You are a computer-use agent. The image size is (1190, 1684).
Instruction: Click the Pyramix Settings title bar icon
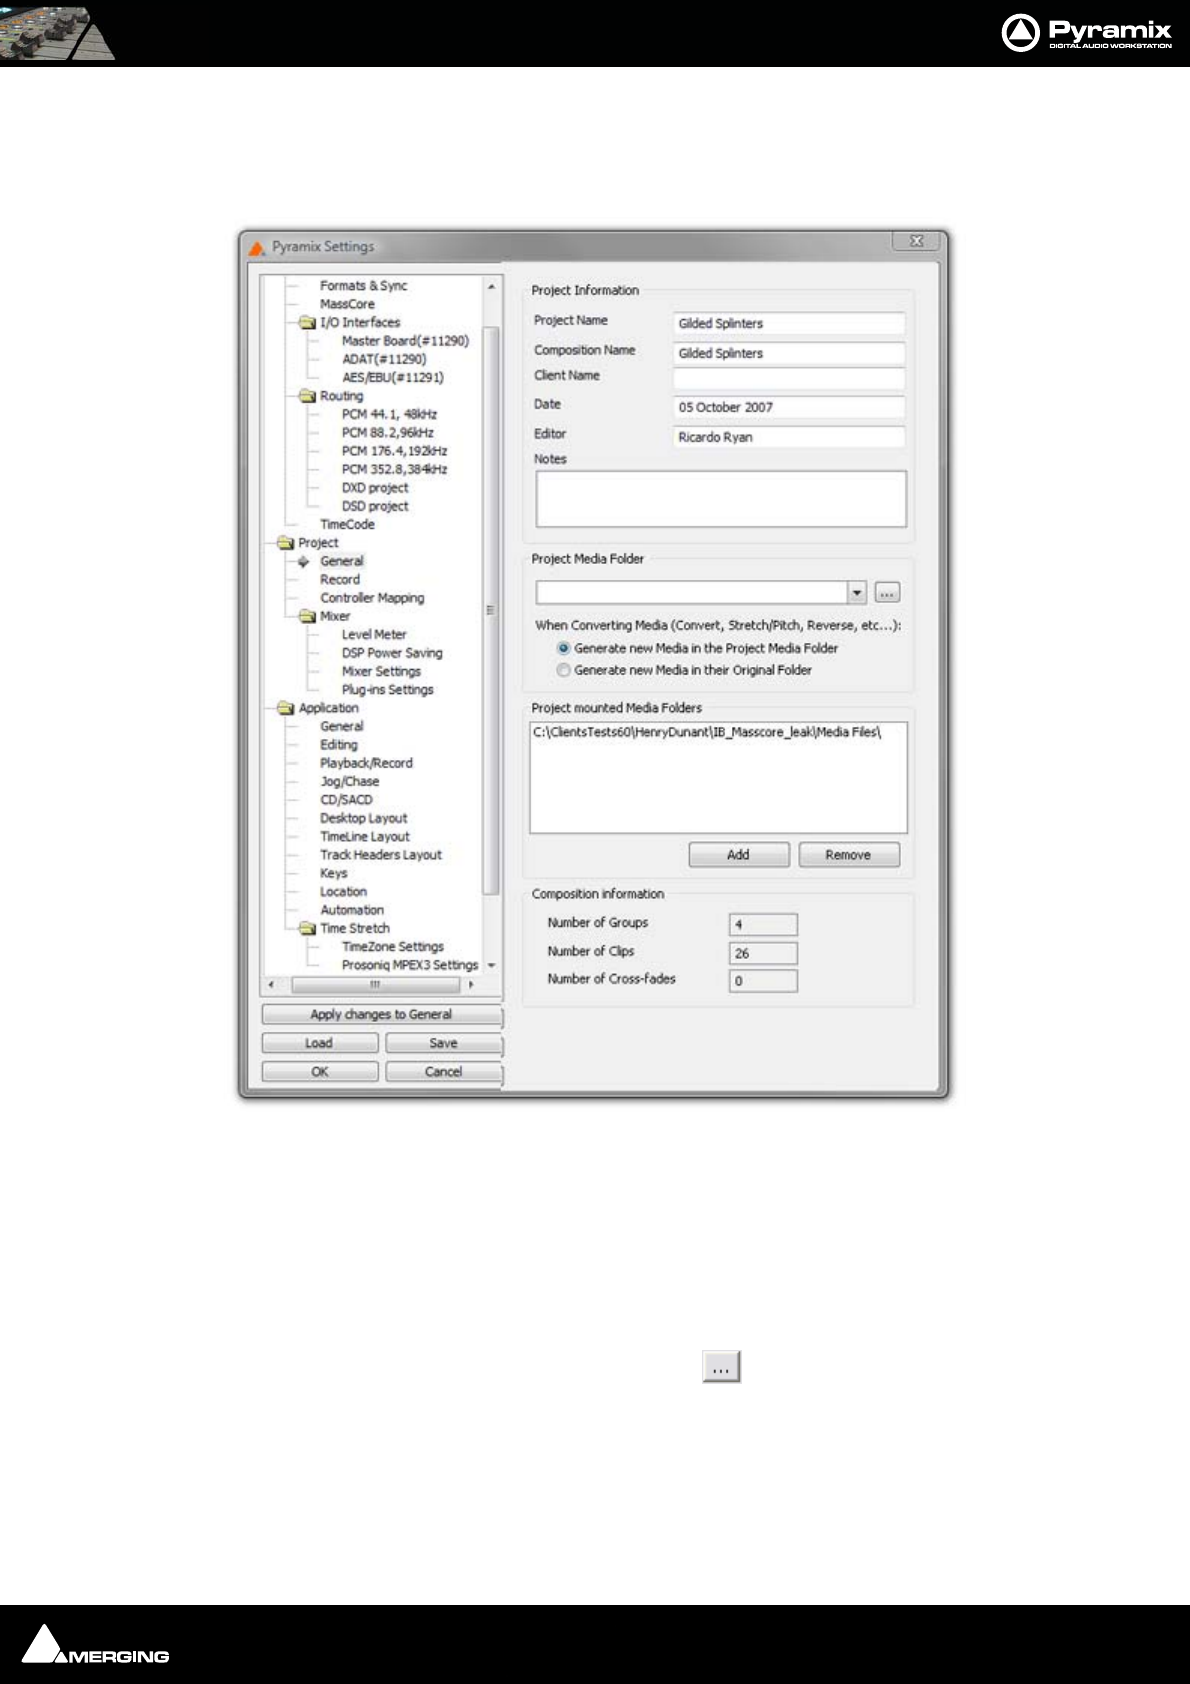[x=257, y=247]
